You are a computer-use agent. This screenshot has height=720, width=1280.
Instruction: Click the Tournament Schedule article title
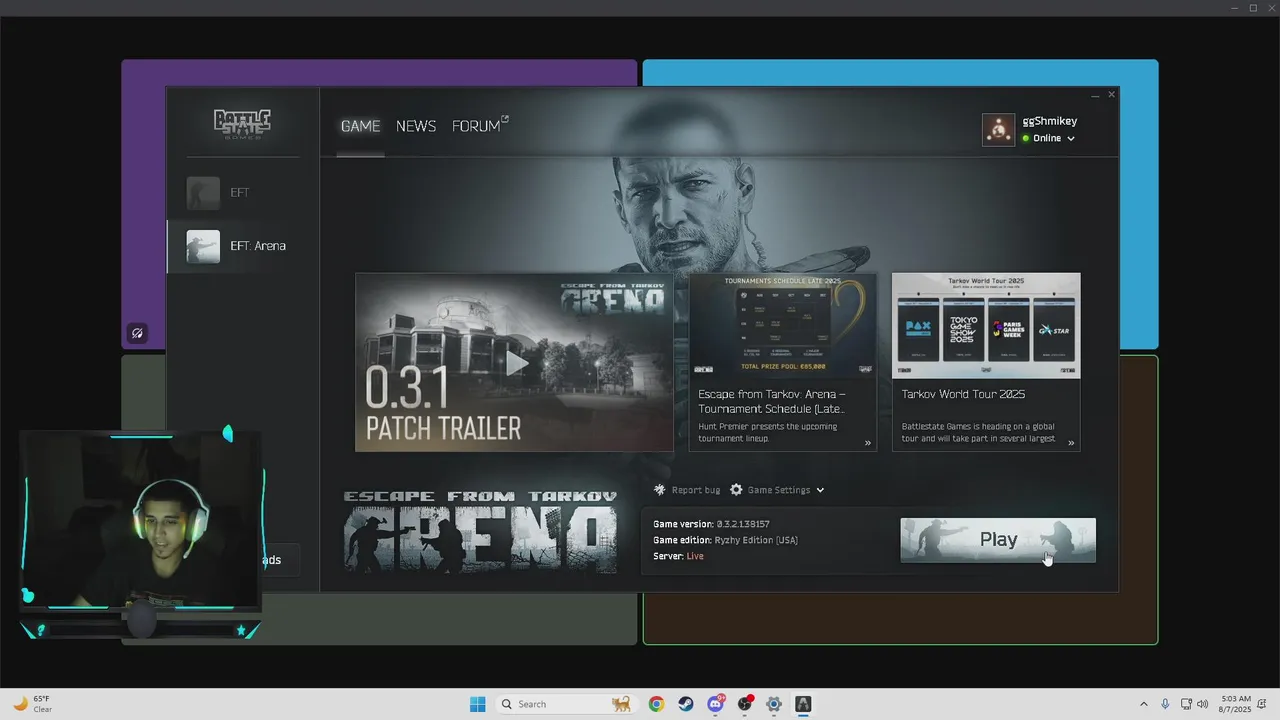772,401
